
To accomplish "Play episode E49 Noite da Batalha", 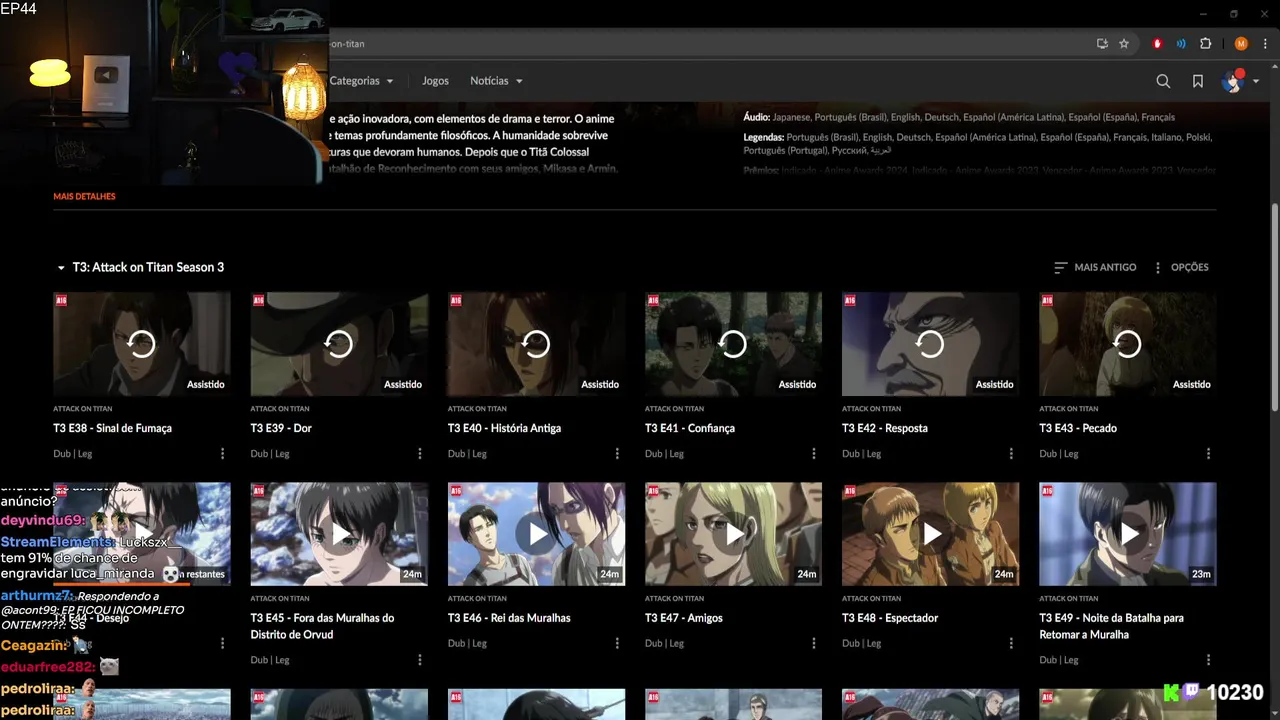I will tap(1127, 535).
